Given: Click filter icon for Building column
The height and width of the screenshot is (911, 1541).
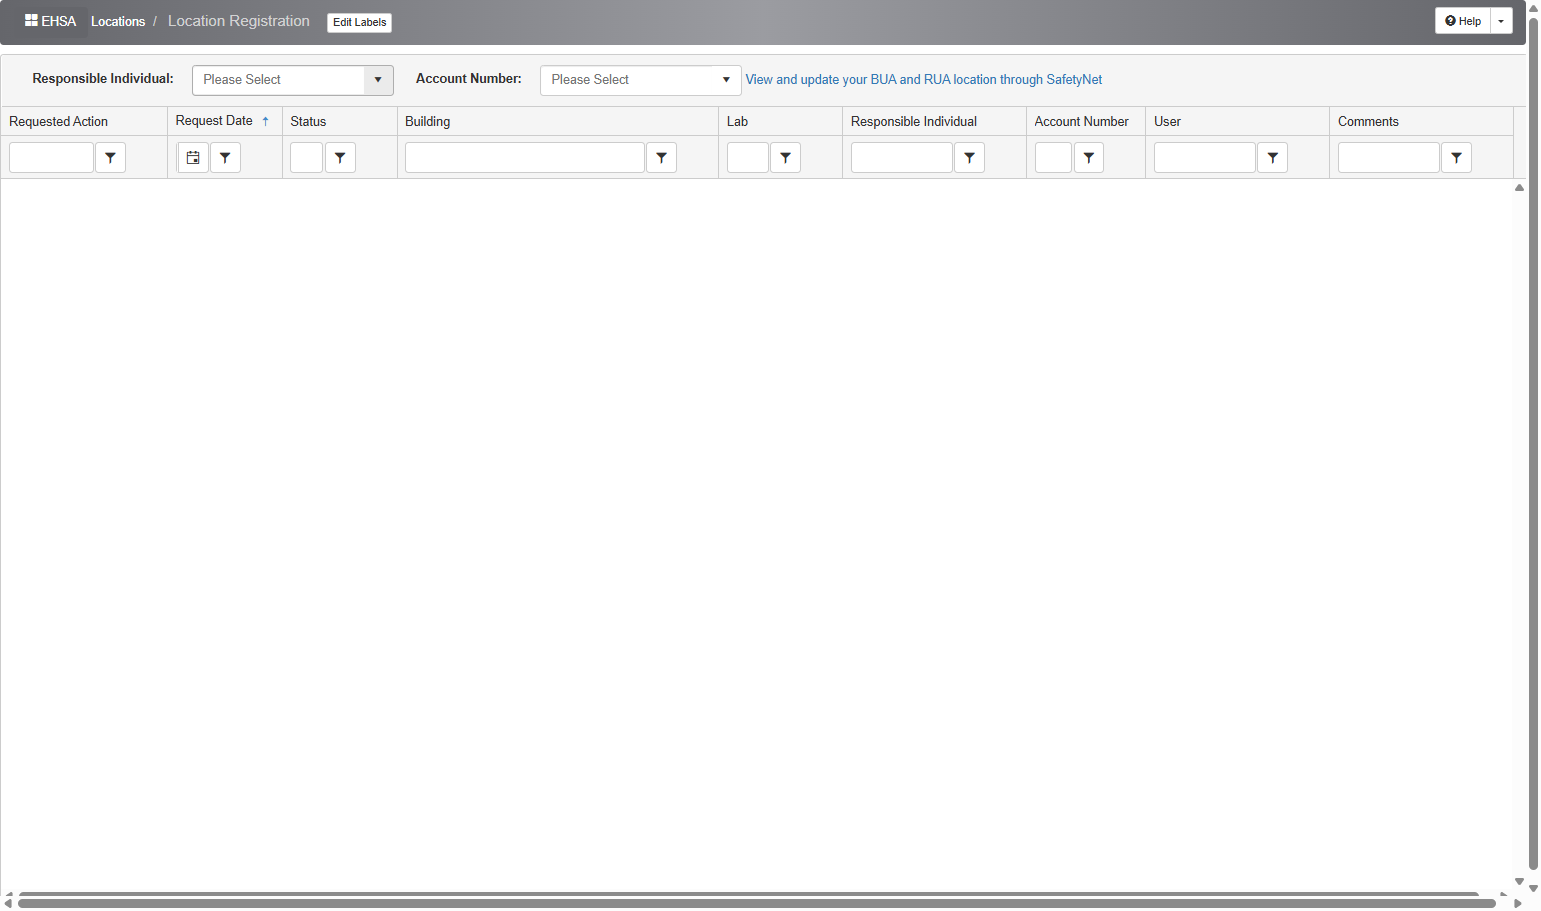Looking at the screenshot, I should click(x=662, y=158).
